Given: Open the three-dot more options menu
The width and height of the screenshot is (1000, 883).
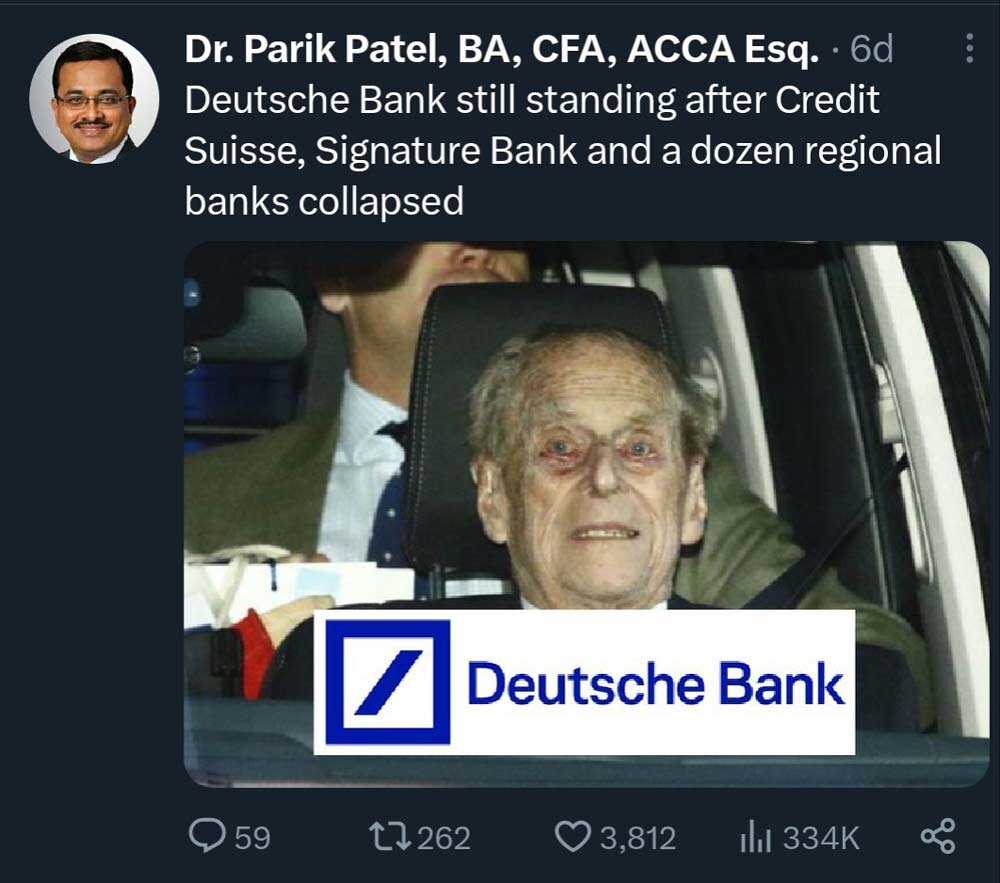Looking at the screenshot, I should [x=968, y=49].
